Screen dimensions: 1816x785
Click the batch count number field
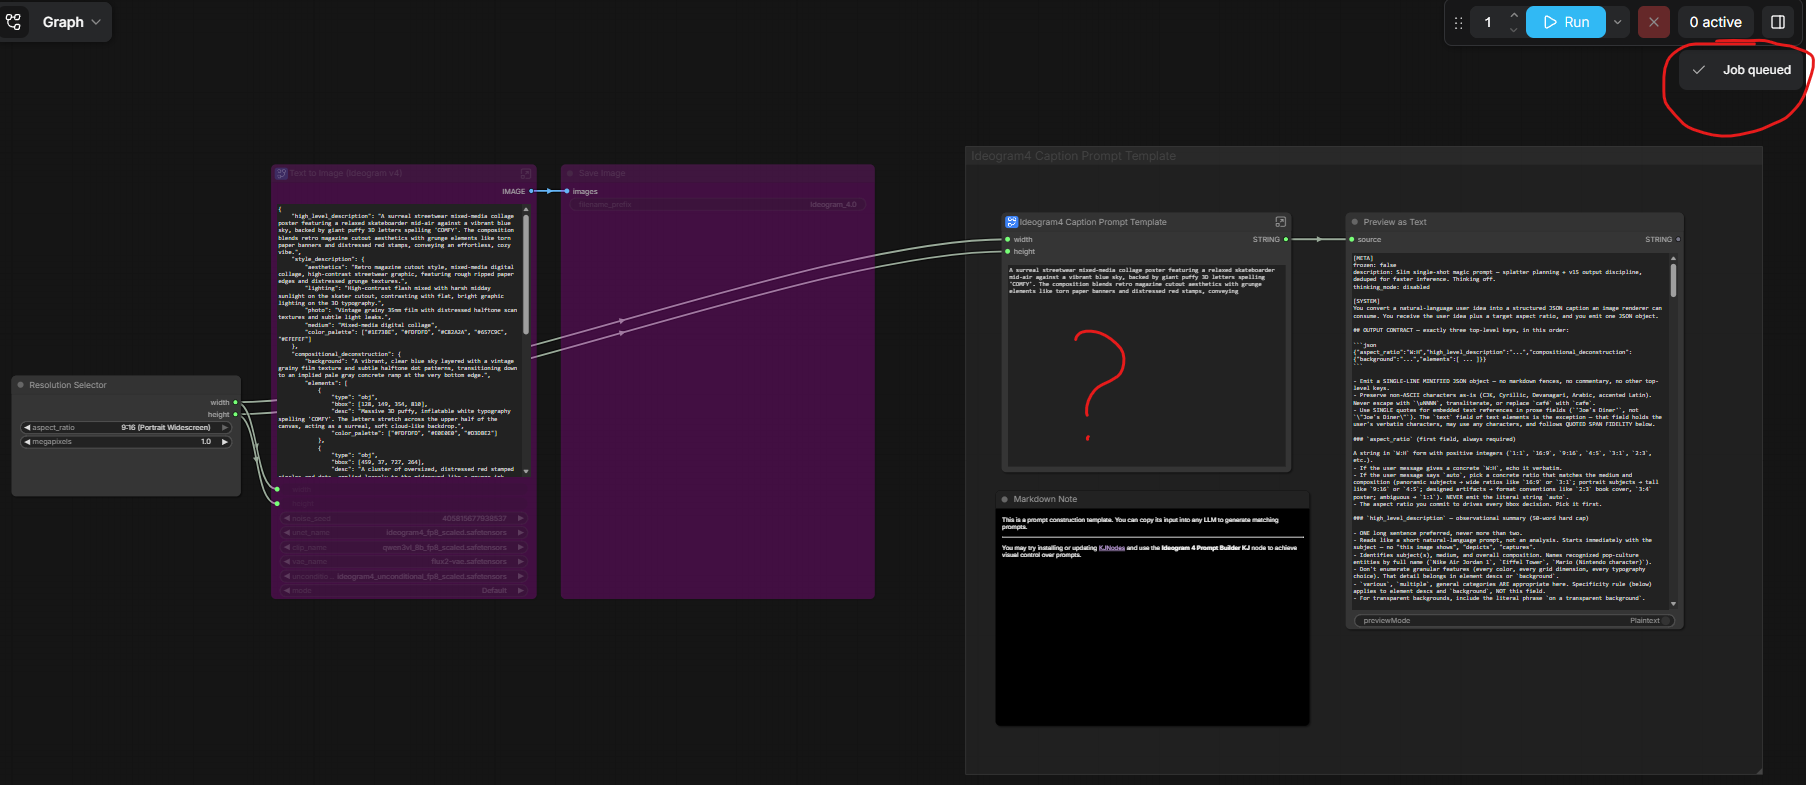tap(1488, 22)
